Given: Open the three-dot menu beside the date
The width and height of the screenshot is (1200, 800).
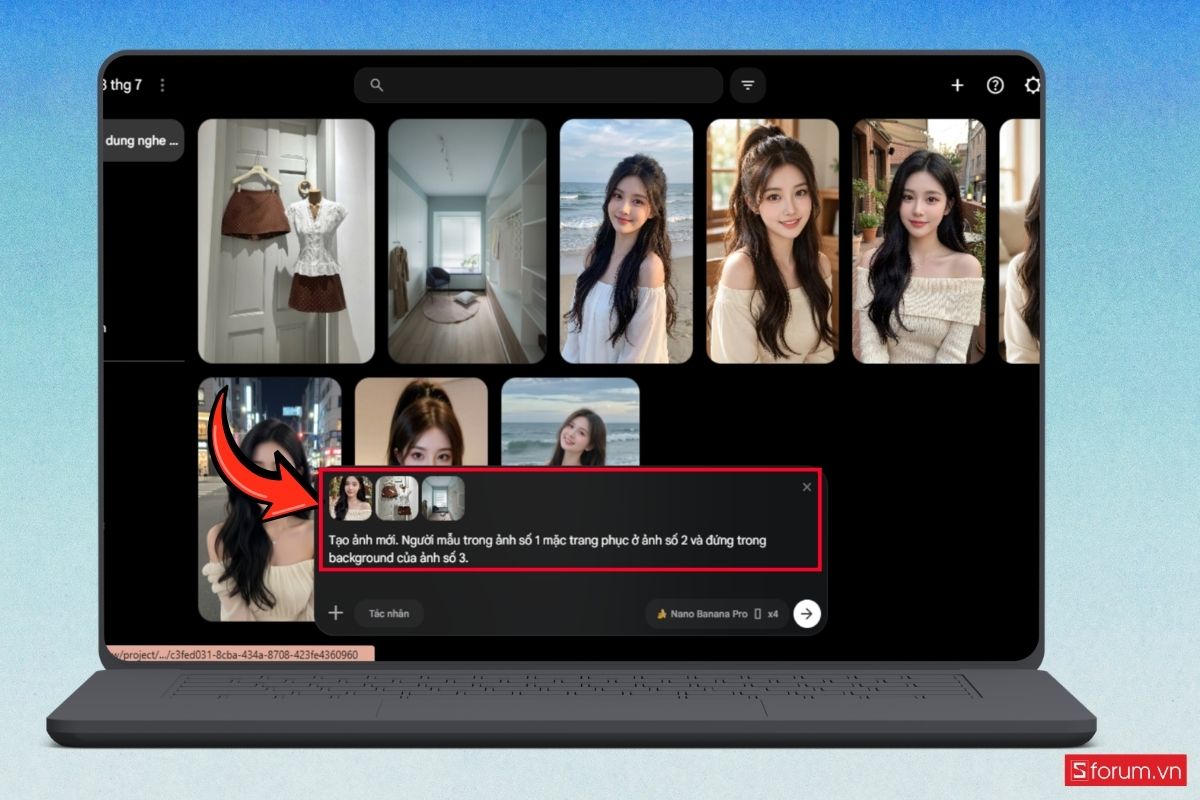Looking at the screenshot, I should pos(162,85).
